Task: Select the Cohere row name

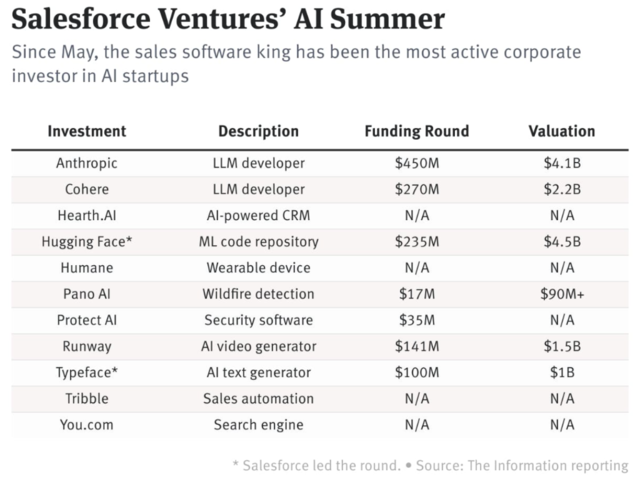Action: 87,188
